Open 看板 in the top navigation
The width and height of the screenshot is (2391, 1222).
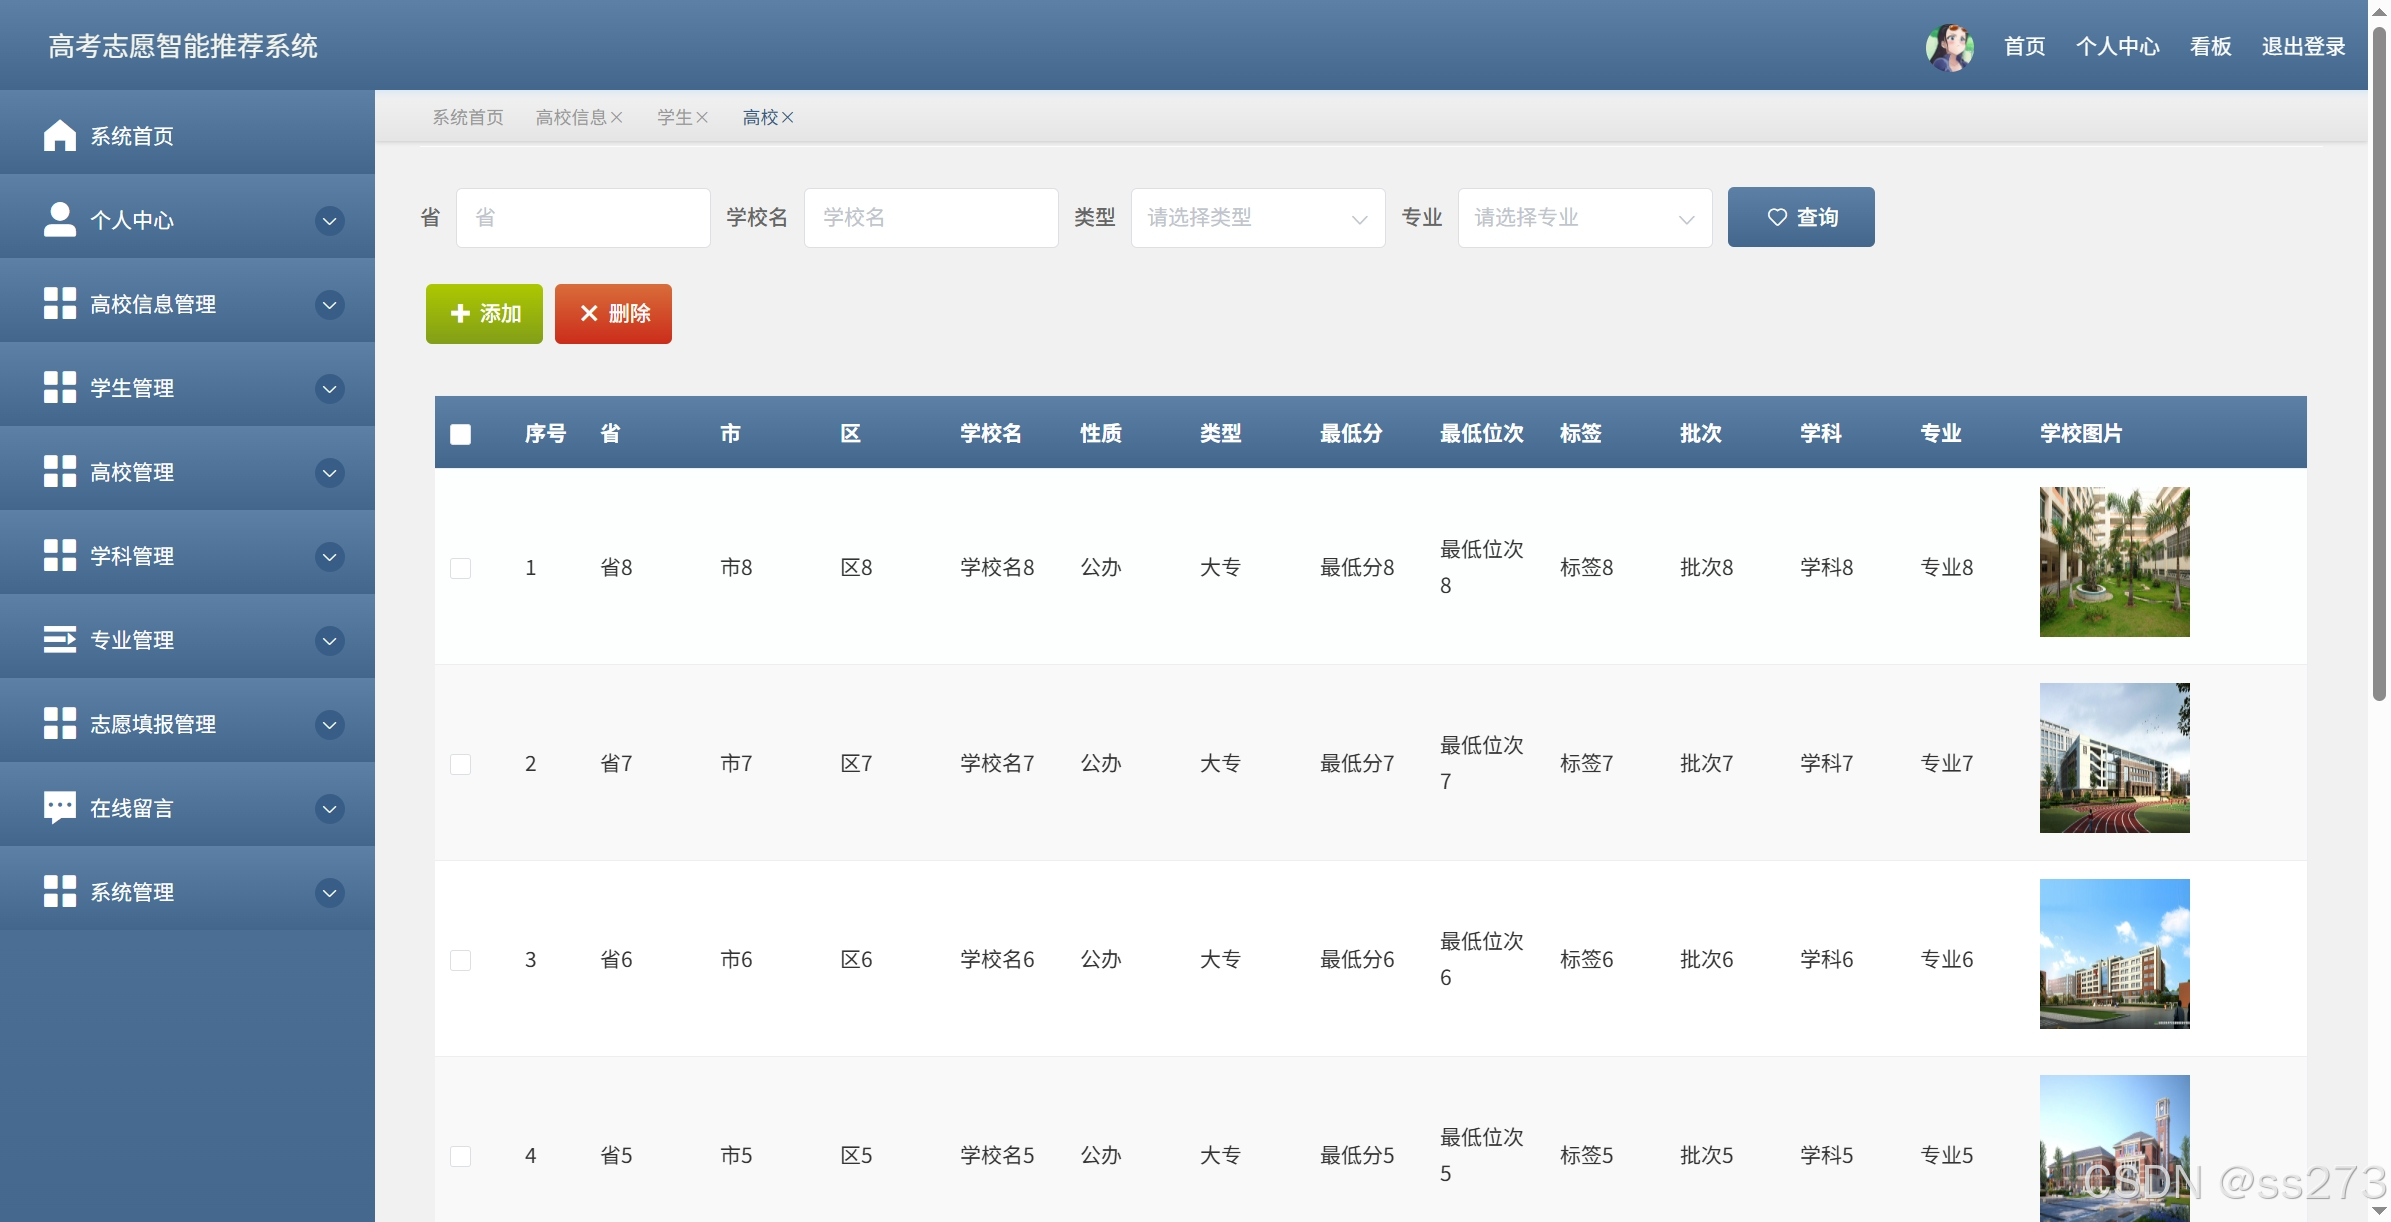coord(2210,47)
